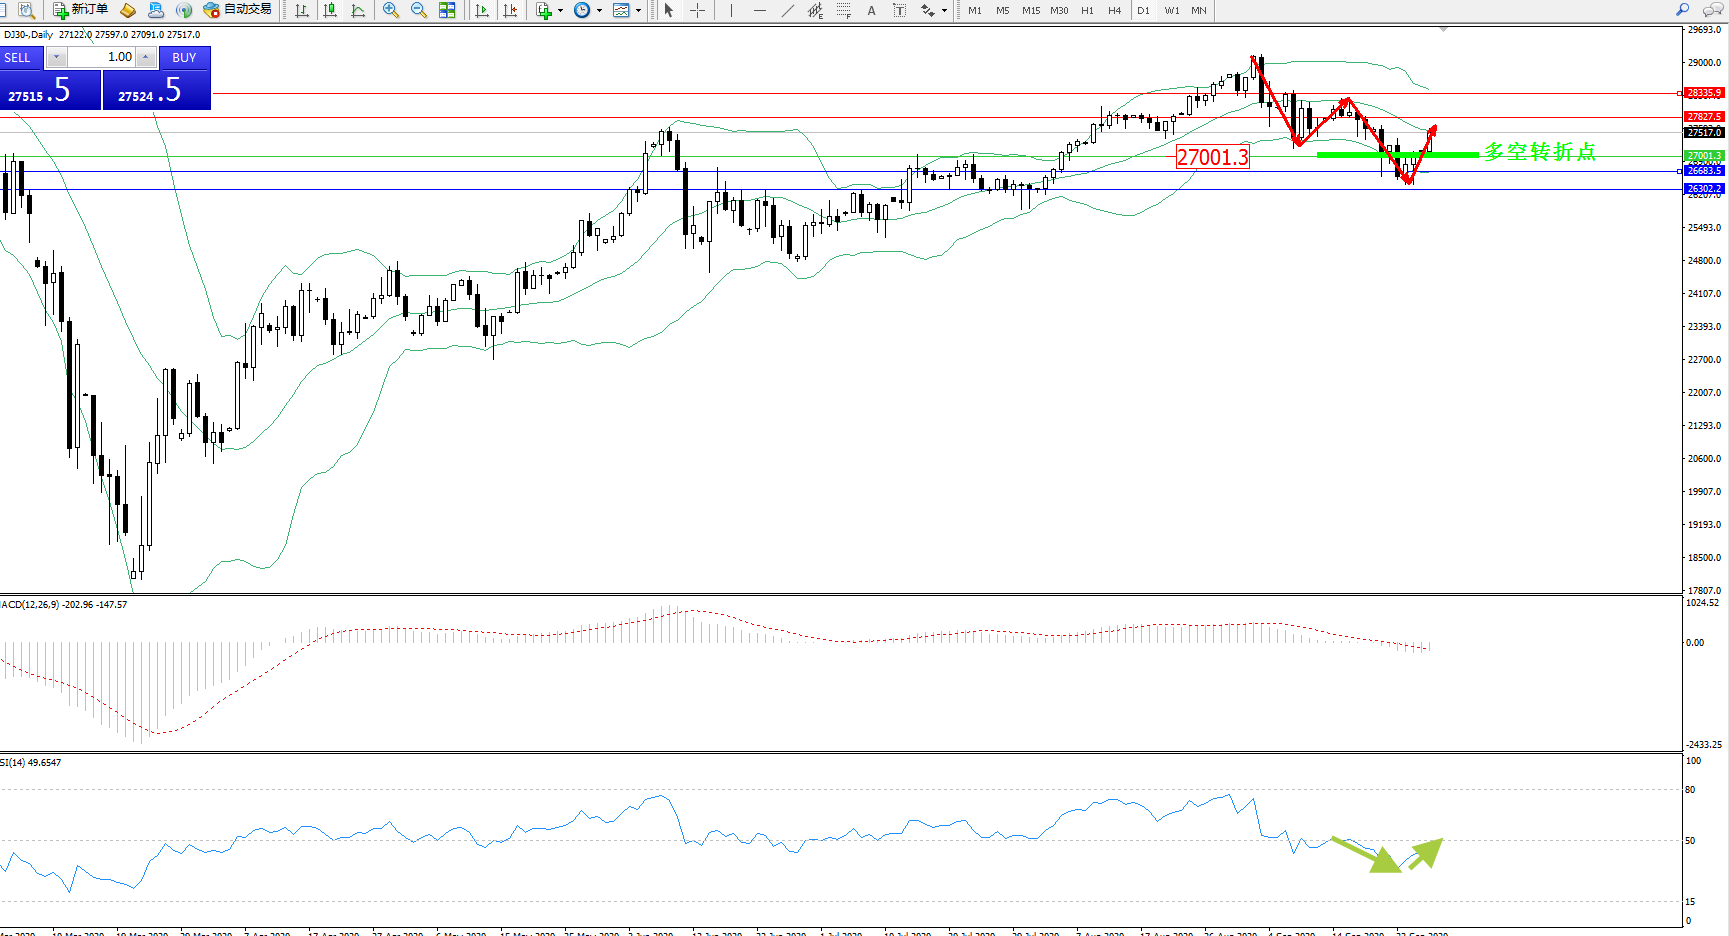Click the SELL button in one-click panel
Screen dimensions: 1729x936
(18, 58)
